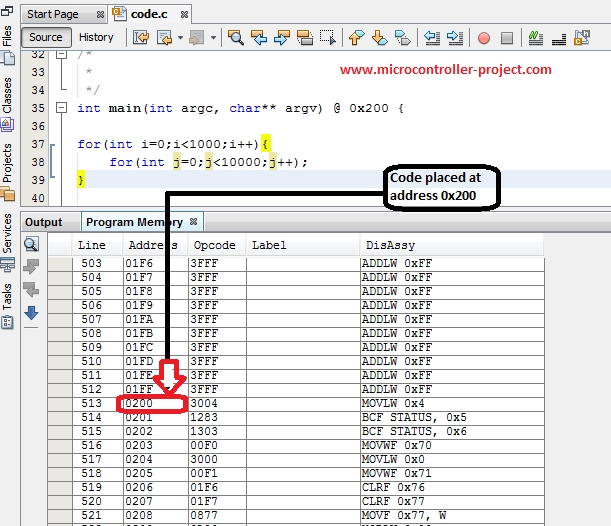The width and height of the screenshot is (611, 526).
Task: Open the Output tab
Action: (44, 222)
